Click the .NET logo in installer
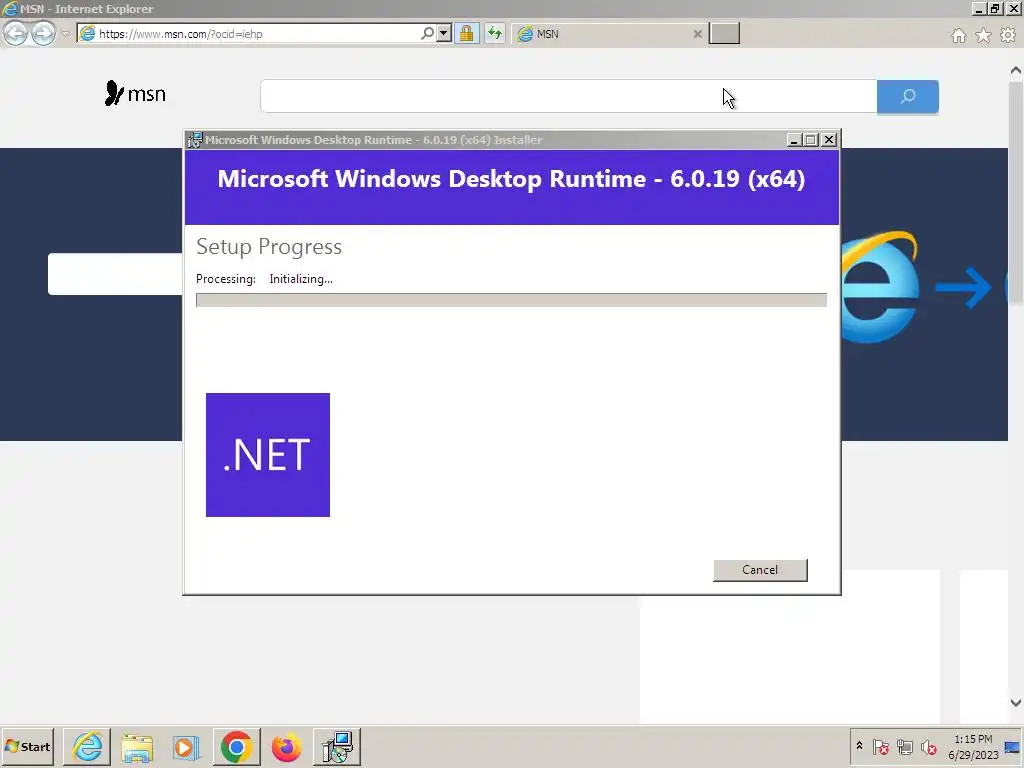The width and height of the screenshot is (1024, 768). pos(268,455)
